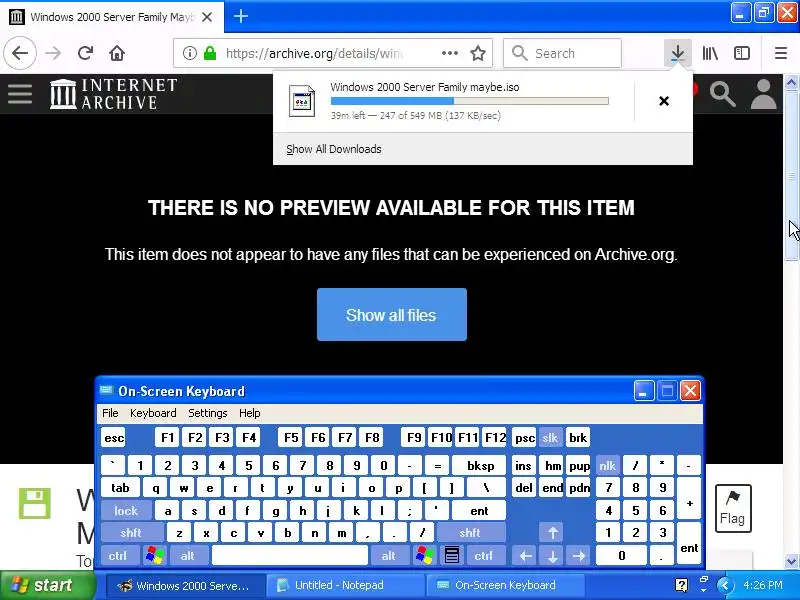Viewport: 800px width, 600px height.
Task: Open the Keyboard menu
Action: (153, 413)
